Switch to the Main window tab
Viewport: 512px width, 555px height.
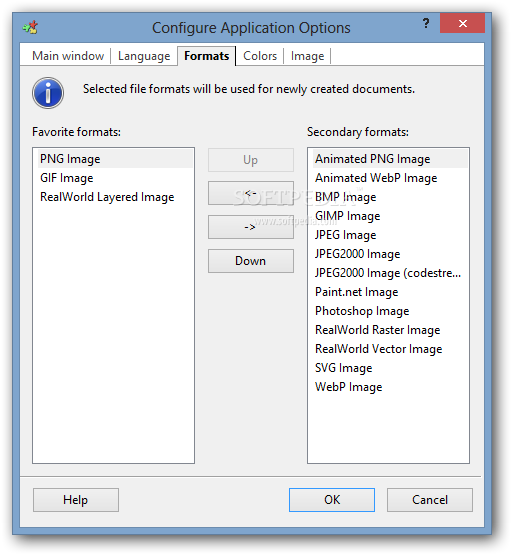[x=68, y=56]
